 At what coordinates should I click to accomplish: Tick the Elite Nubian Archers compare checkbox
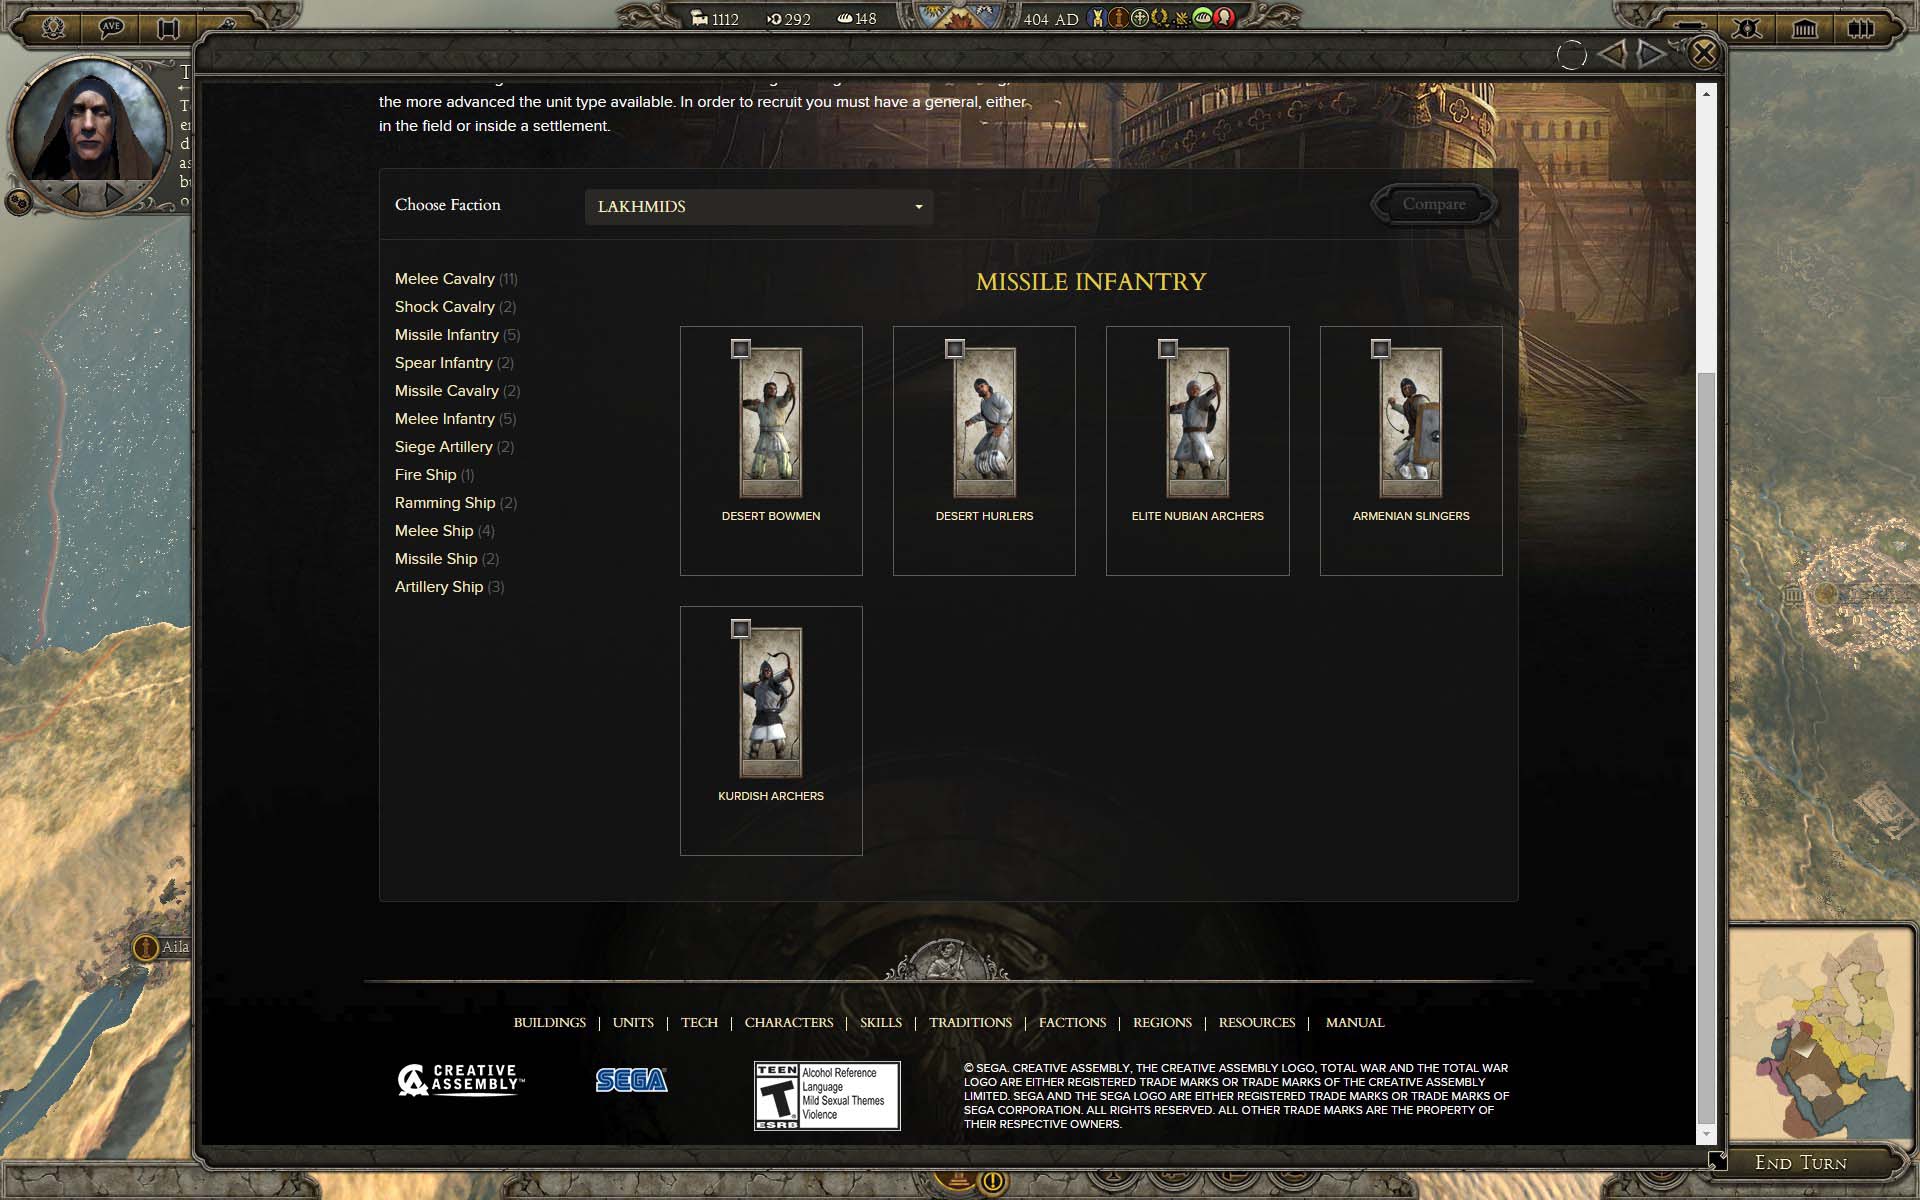1168,349
